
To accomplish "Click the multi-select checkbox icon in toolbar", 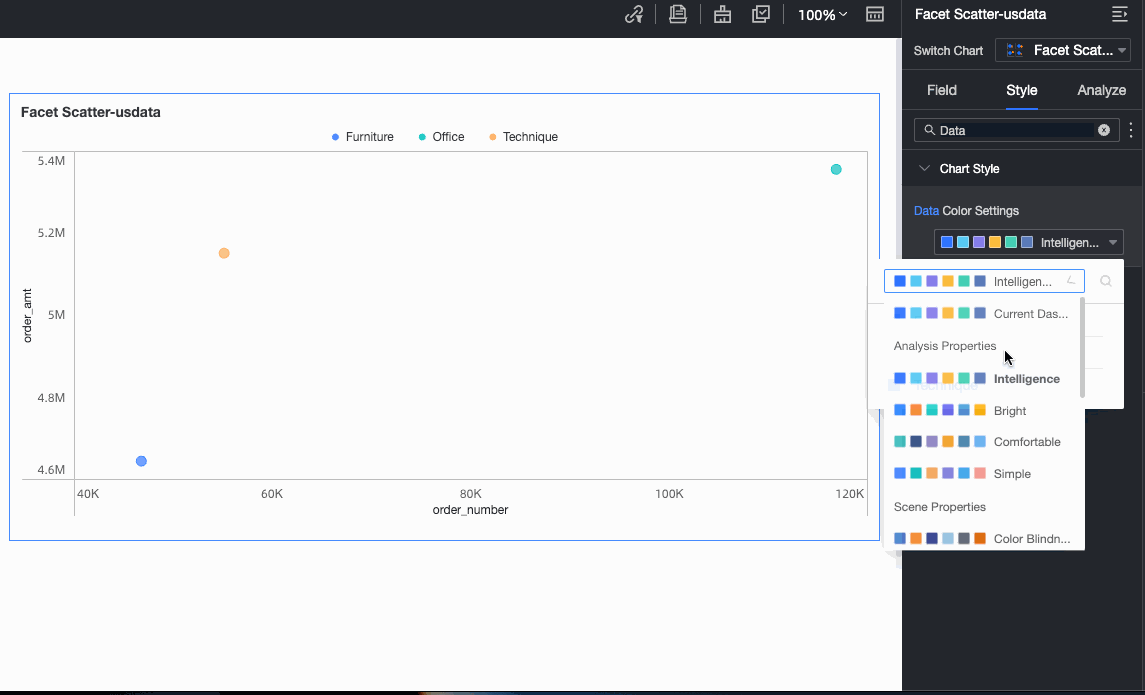I will (761, 15).
